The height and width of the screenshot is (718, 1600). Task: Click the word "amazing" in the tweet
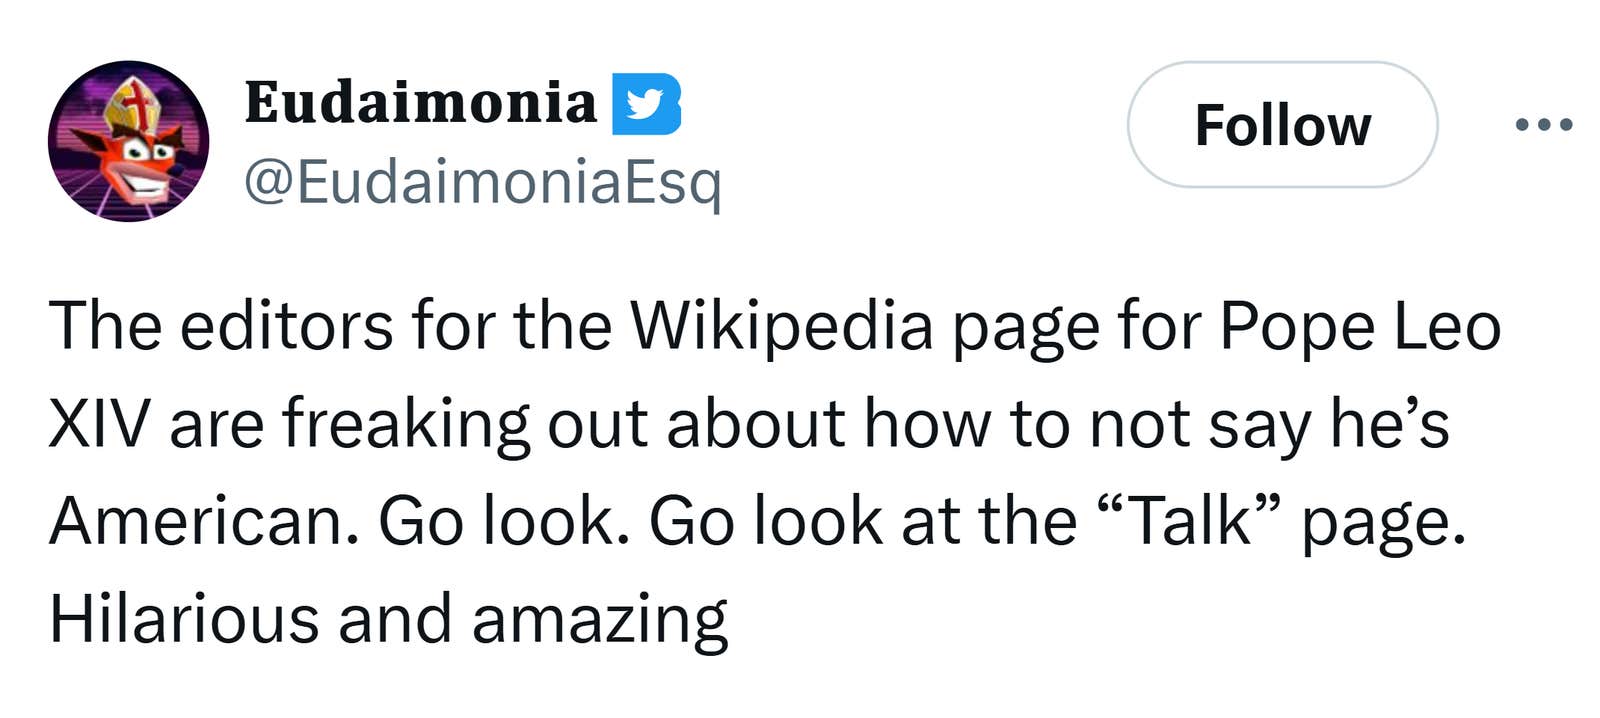(x=599, y=620)
